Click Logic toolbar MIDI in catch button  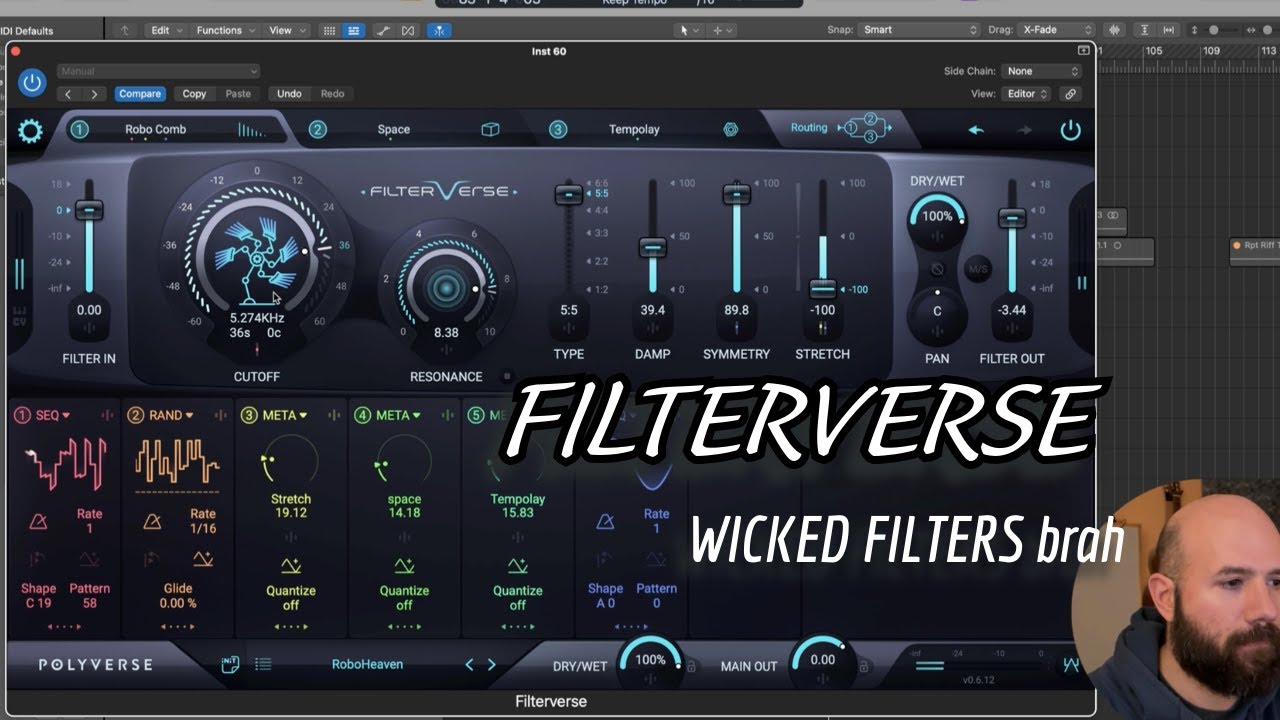click(439, 30)
